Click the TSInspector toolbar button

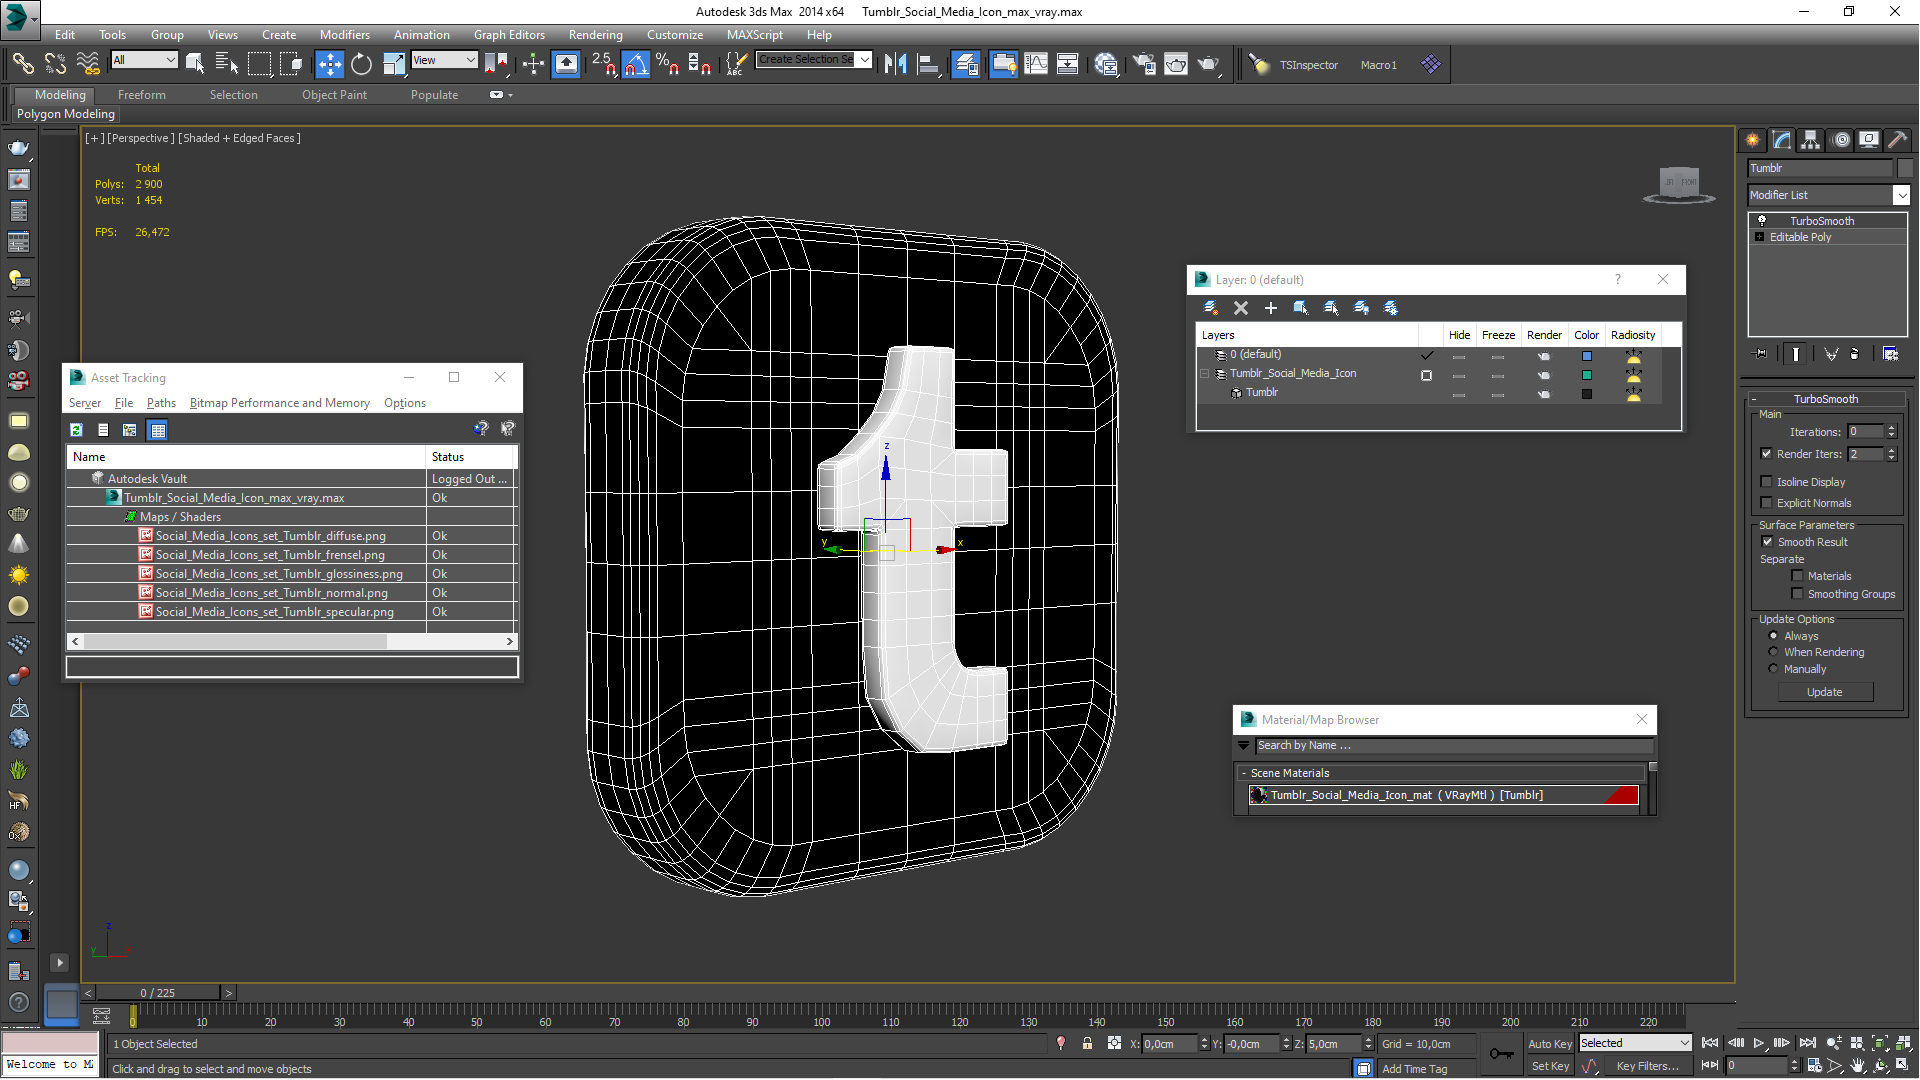(1308, 65)
